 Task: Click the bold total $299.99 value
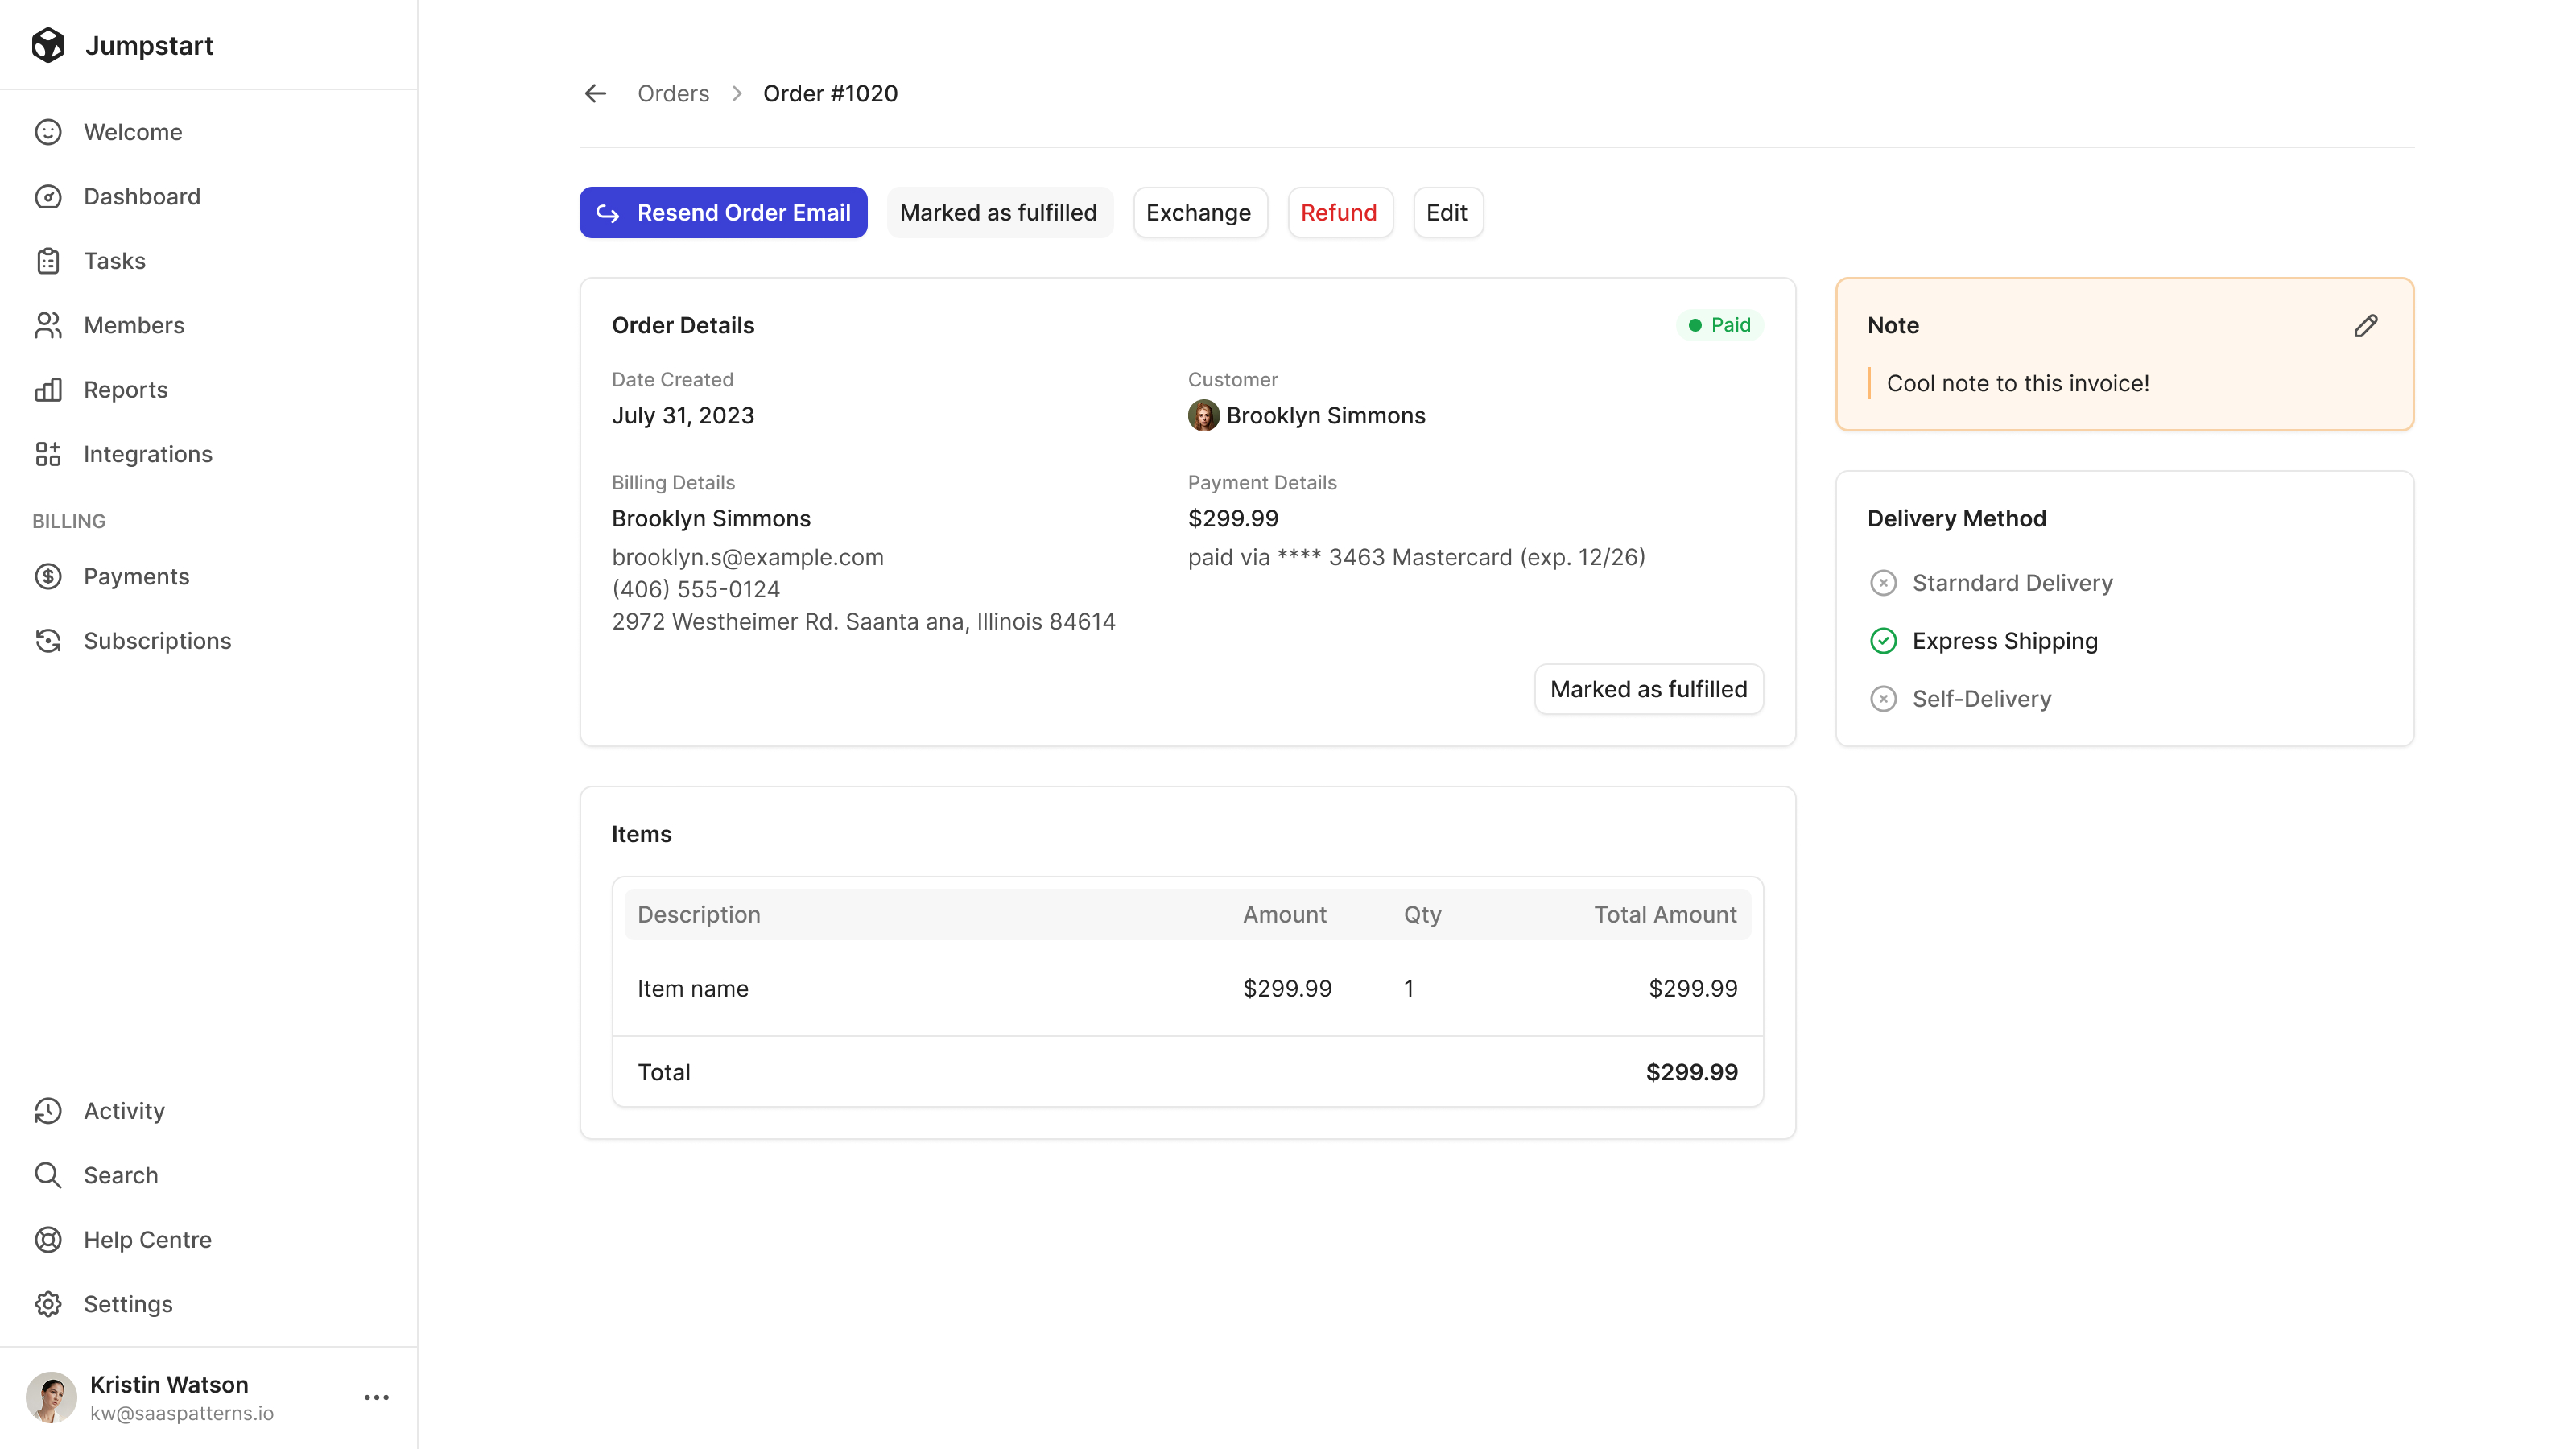point(1691,1072)
